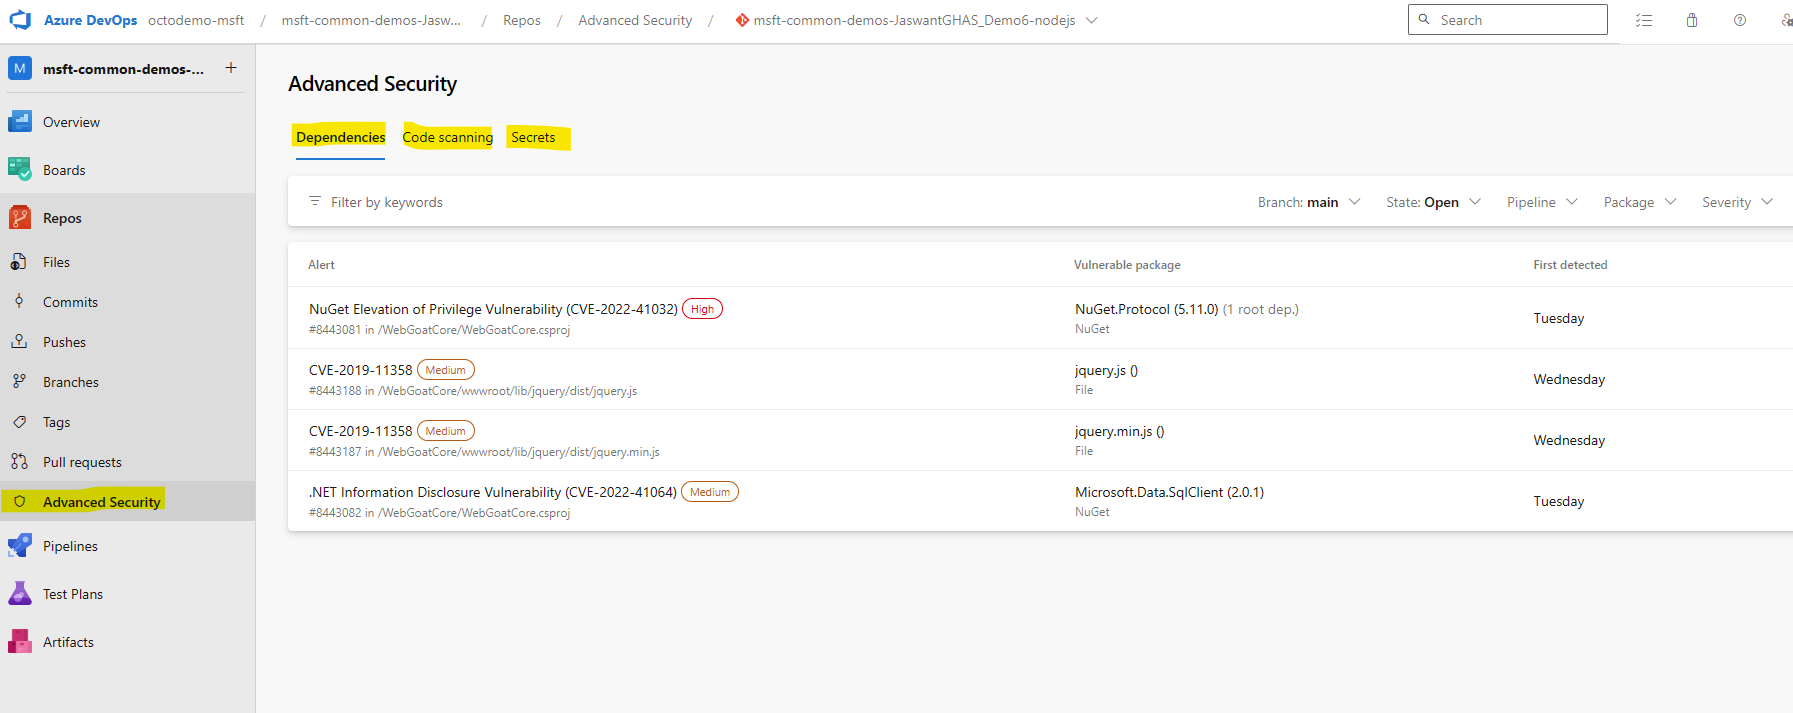Image resolution: width=1793 pixels, height=713 pixels.
Task: Expand the repository selector dropdown in breadcrumb
Action: [1091, 20]
